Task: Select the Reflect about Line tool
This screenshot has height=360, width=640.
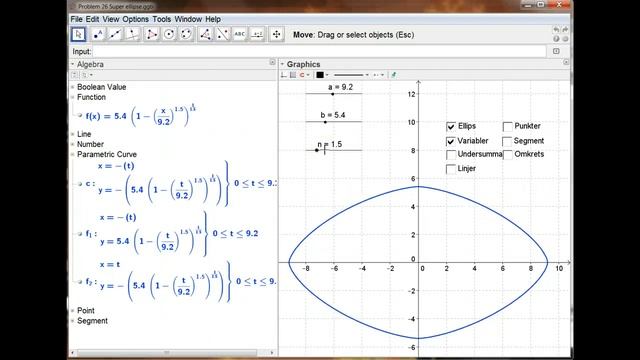Action: 222,35
